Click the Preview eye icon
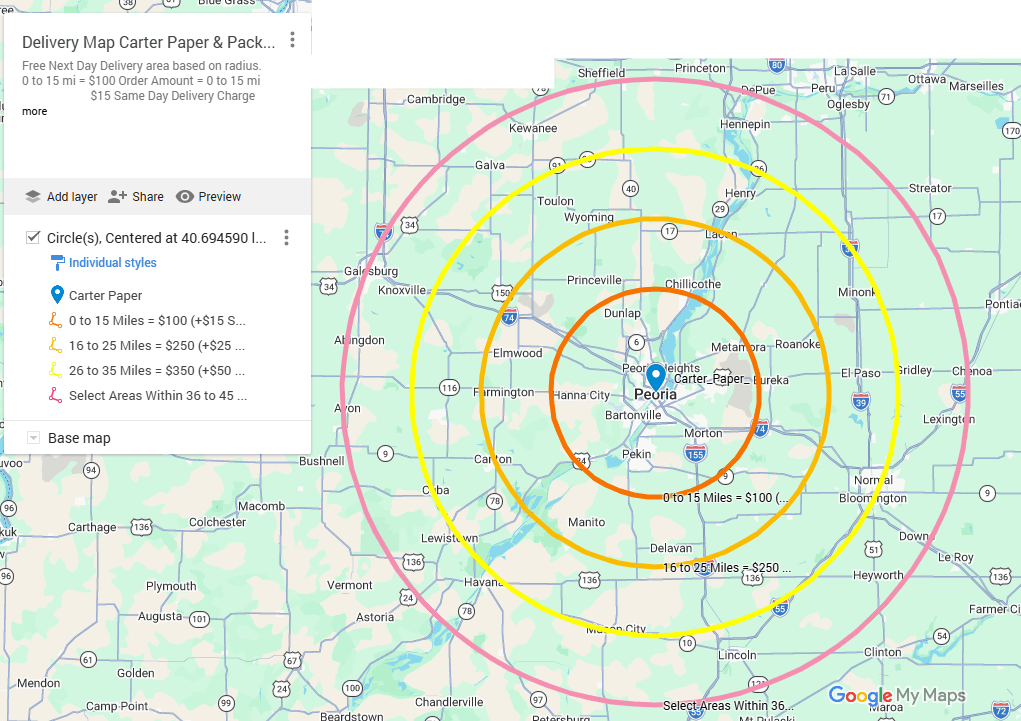 [x=185, y=197]
